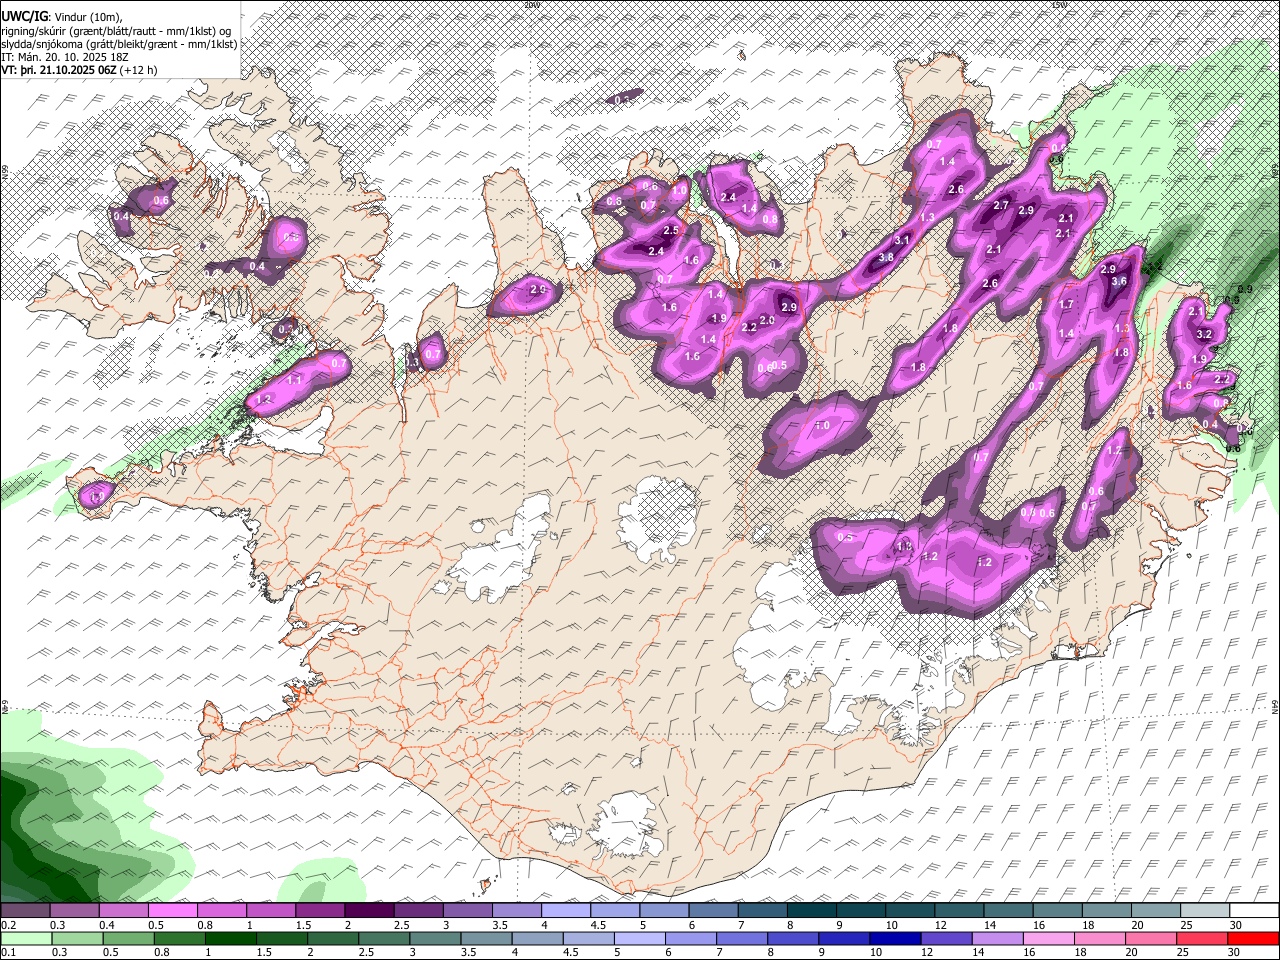
Task: Select the 3.2 value near the east coast
Action: click(x=1204, y=334)
